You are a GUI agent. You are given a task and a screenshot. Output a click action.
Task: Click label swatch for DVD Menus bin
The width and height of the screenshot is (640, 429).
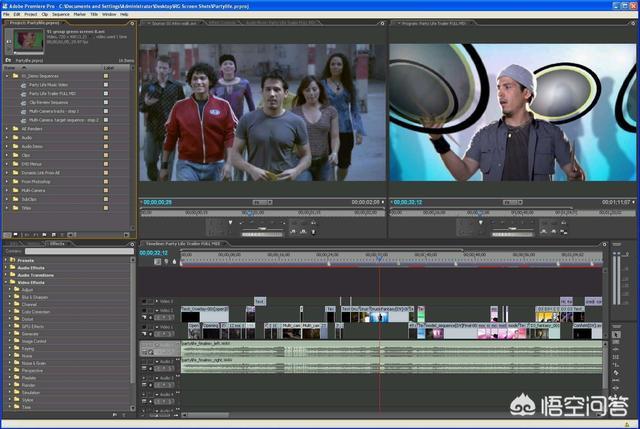106,164
